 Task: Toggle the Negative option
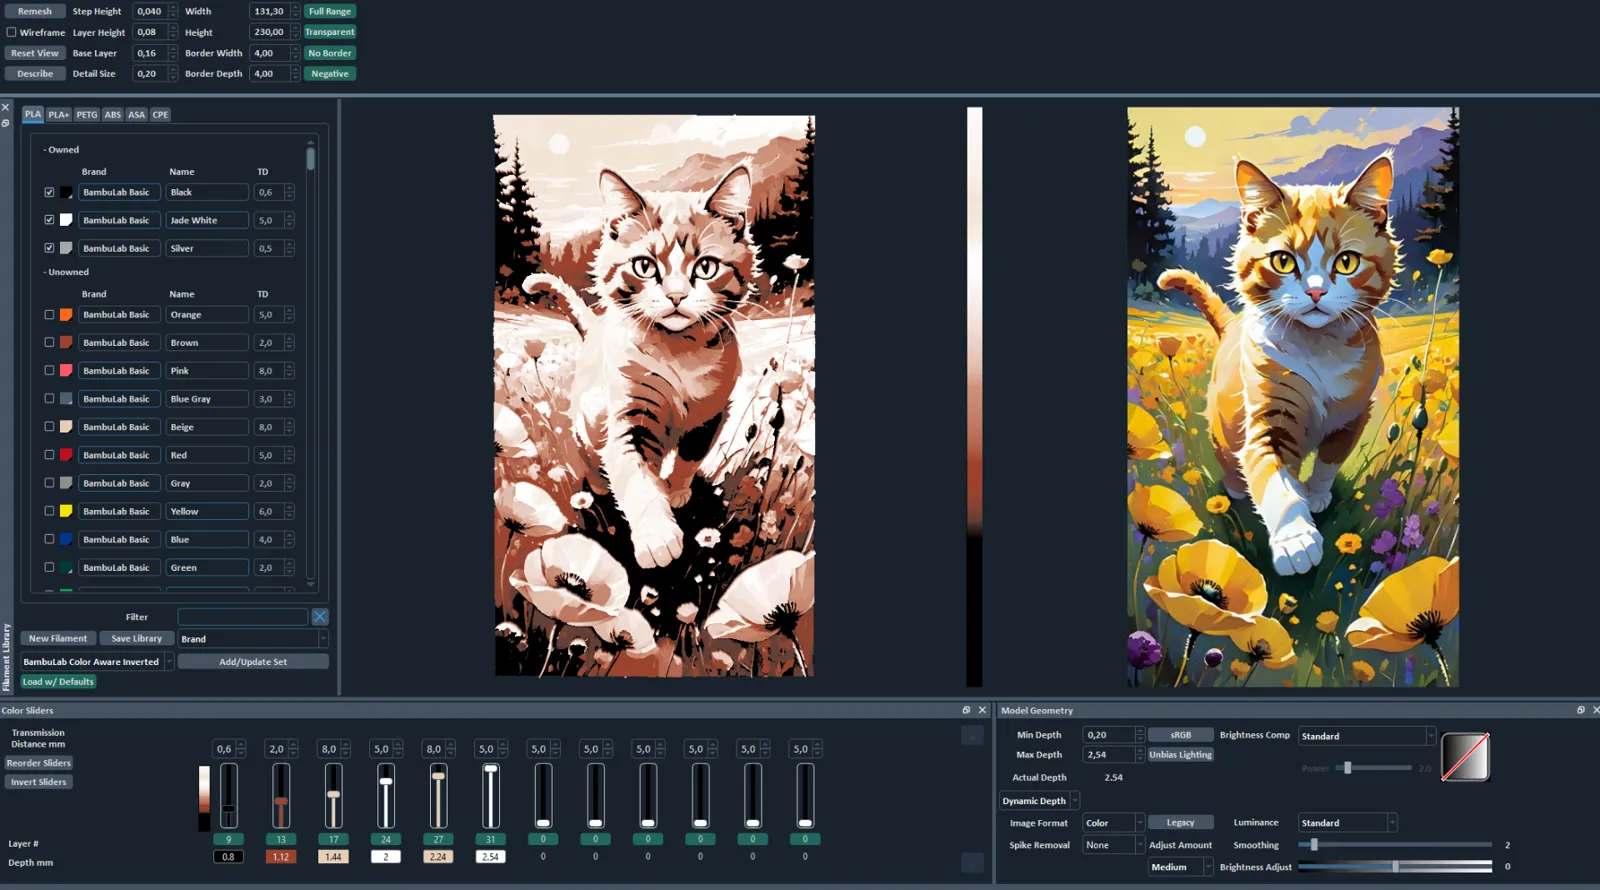330,74
